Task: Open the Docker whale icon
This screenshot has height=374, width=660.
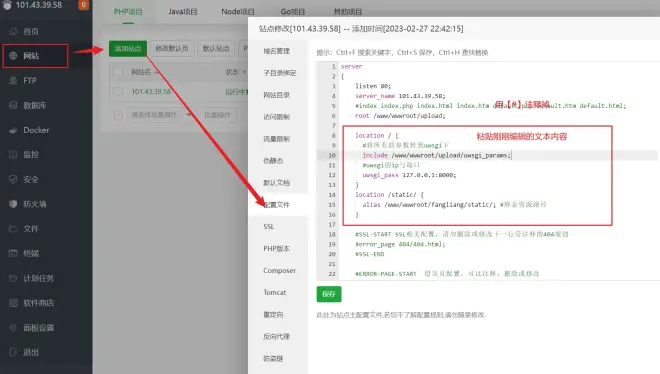Action: [13, 130]
